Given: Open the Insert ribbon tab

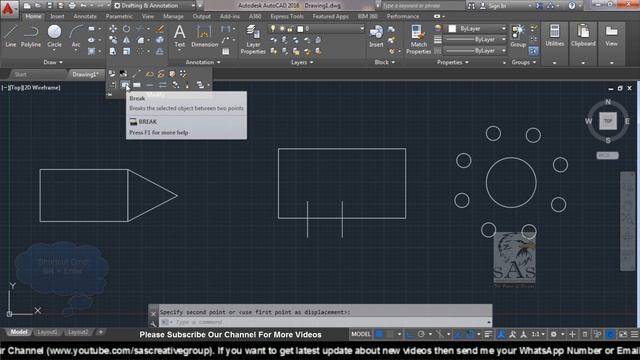Looking at the screenshot, I should click(x=57, y=16).
